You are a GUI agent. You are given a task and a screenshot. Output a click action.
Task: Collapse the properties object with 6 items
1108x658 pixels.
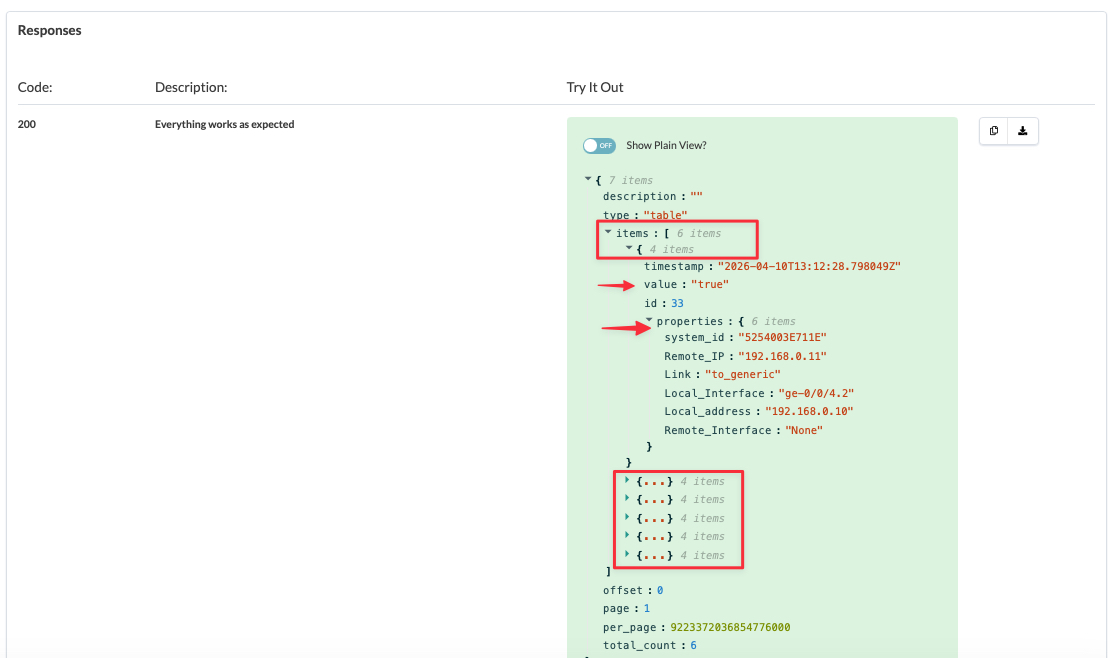[x=649, y=320]
